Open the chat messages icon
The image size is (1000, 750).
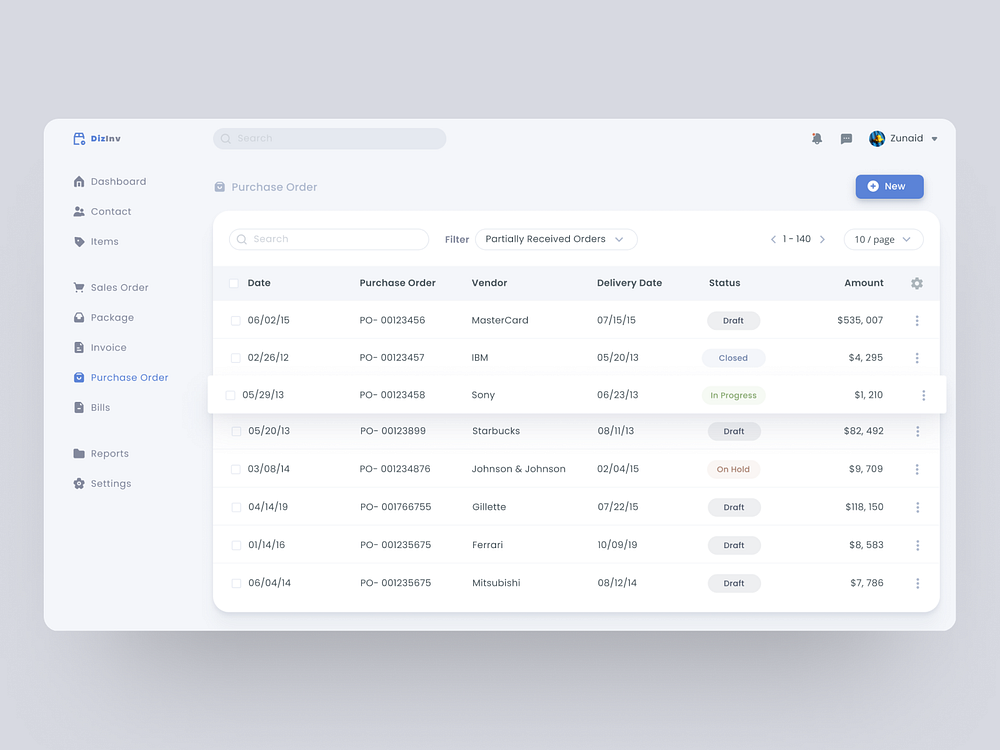pyautogui.click(x=846, y=138)
